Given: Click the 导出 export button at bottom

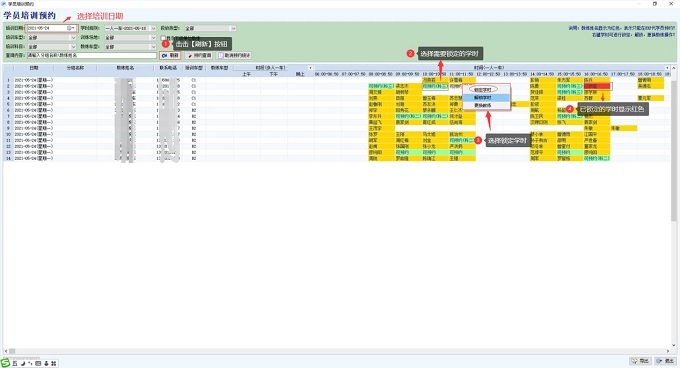Looking at the screenshot, I should 641,361.
